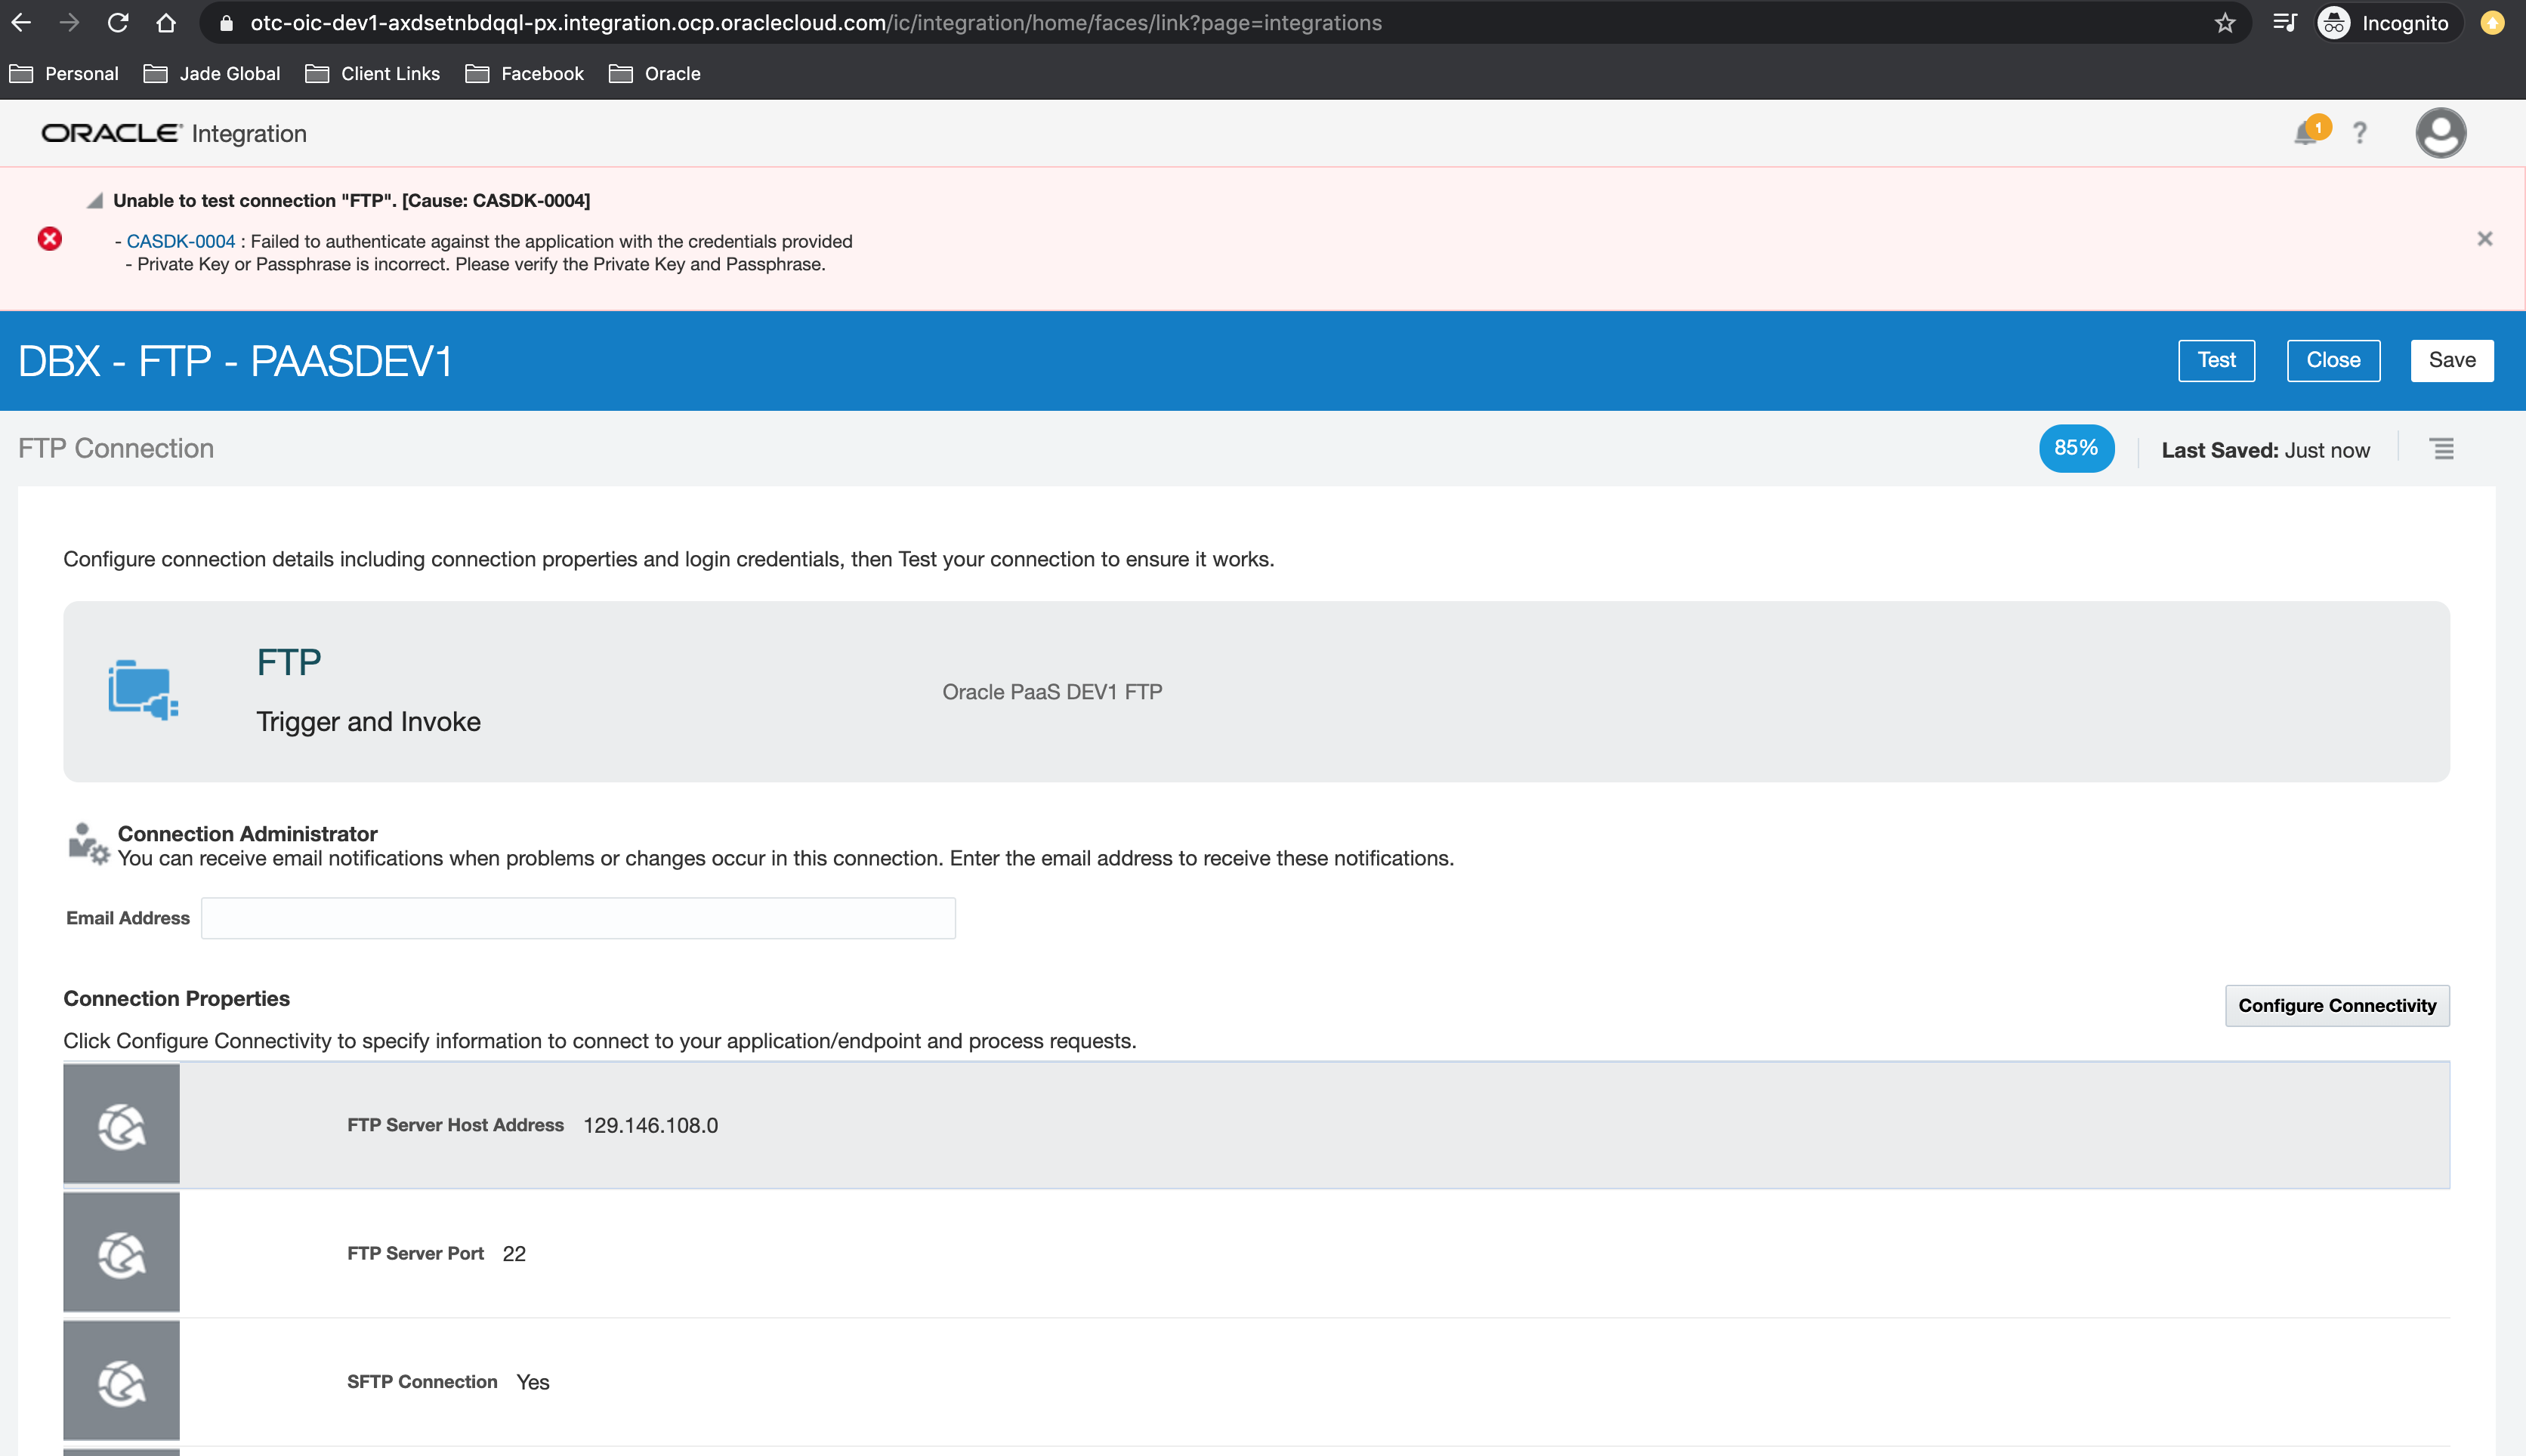Click the Configure Connectivity button
This screenshot has height=1456, width=2526.
(2336, 1005)
